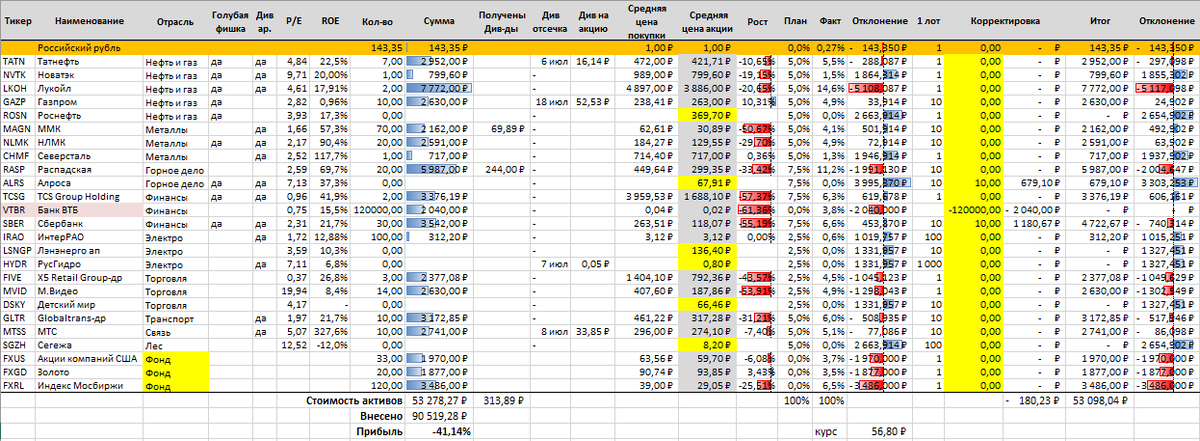The width and height of the screenshot is (1200, 441).
Task: Click the 7 772,00 ₽ sum cell for Лукойл
Action: [438, 88]
